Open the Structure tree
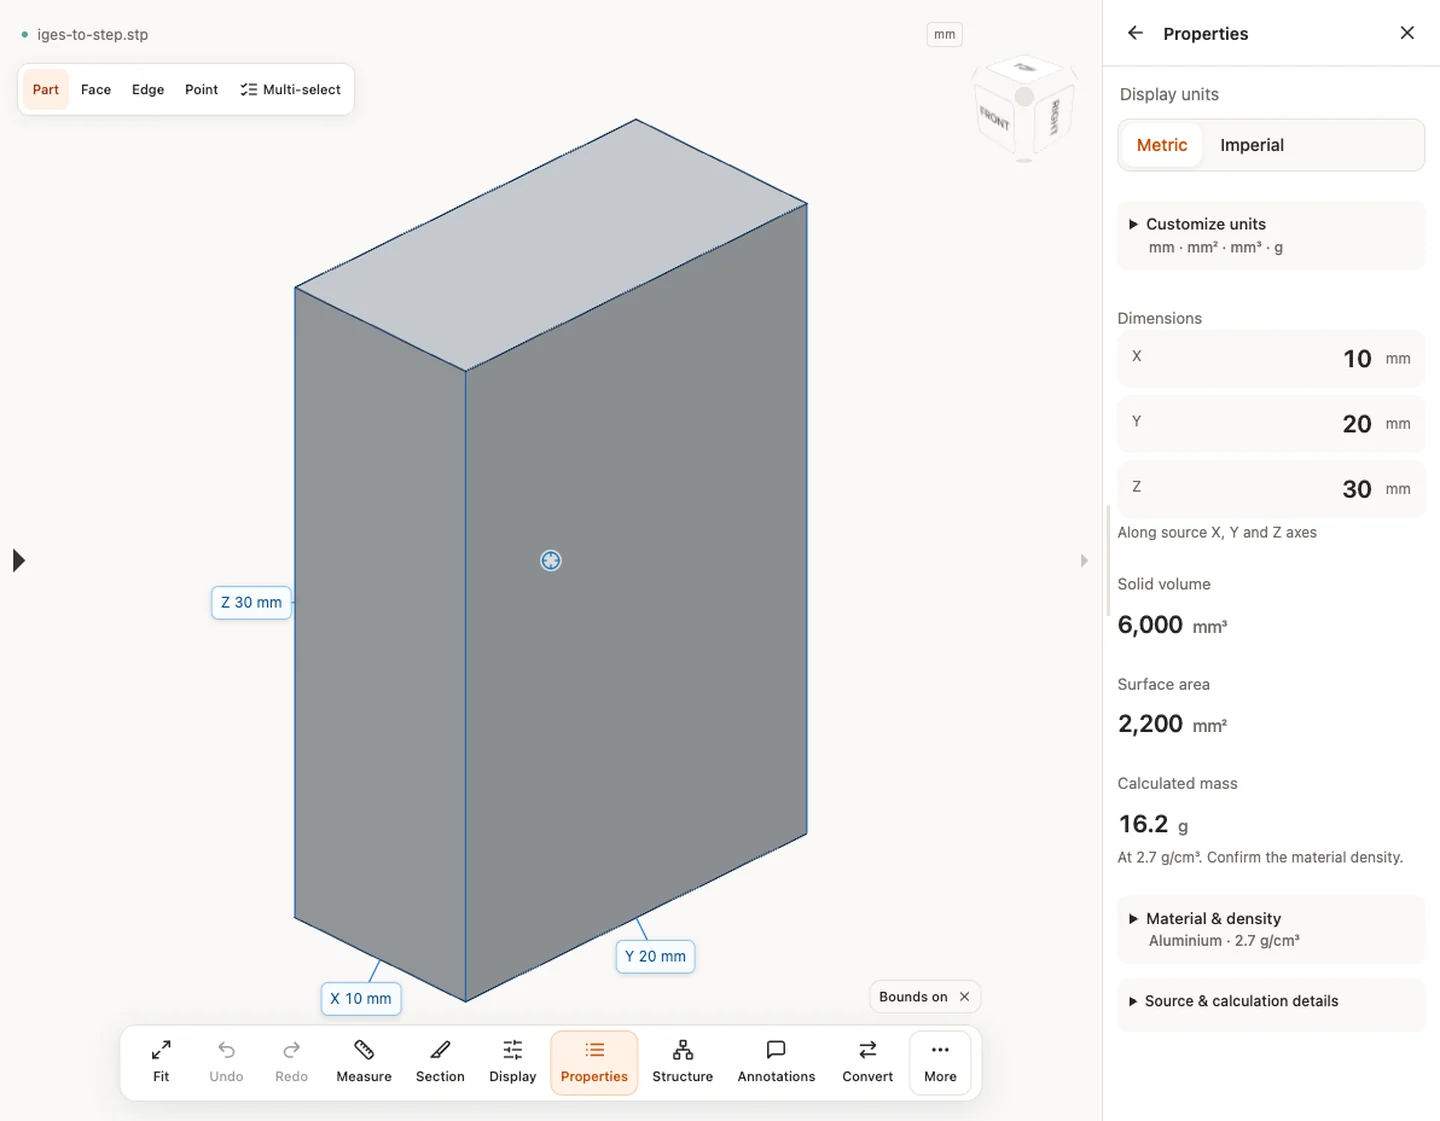1440x1121 pixels. pyautogui.click(x=683, y=1062)
